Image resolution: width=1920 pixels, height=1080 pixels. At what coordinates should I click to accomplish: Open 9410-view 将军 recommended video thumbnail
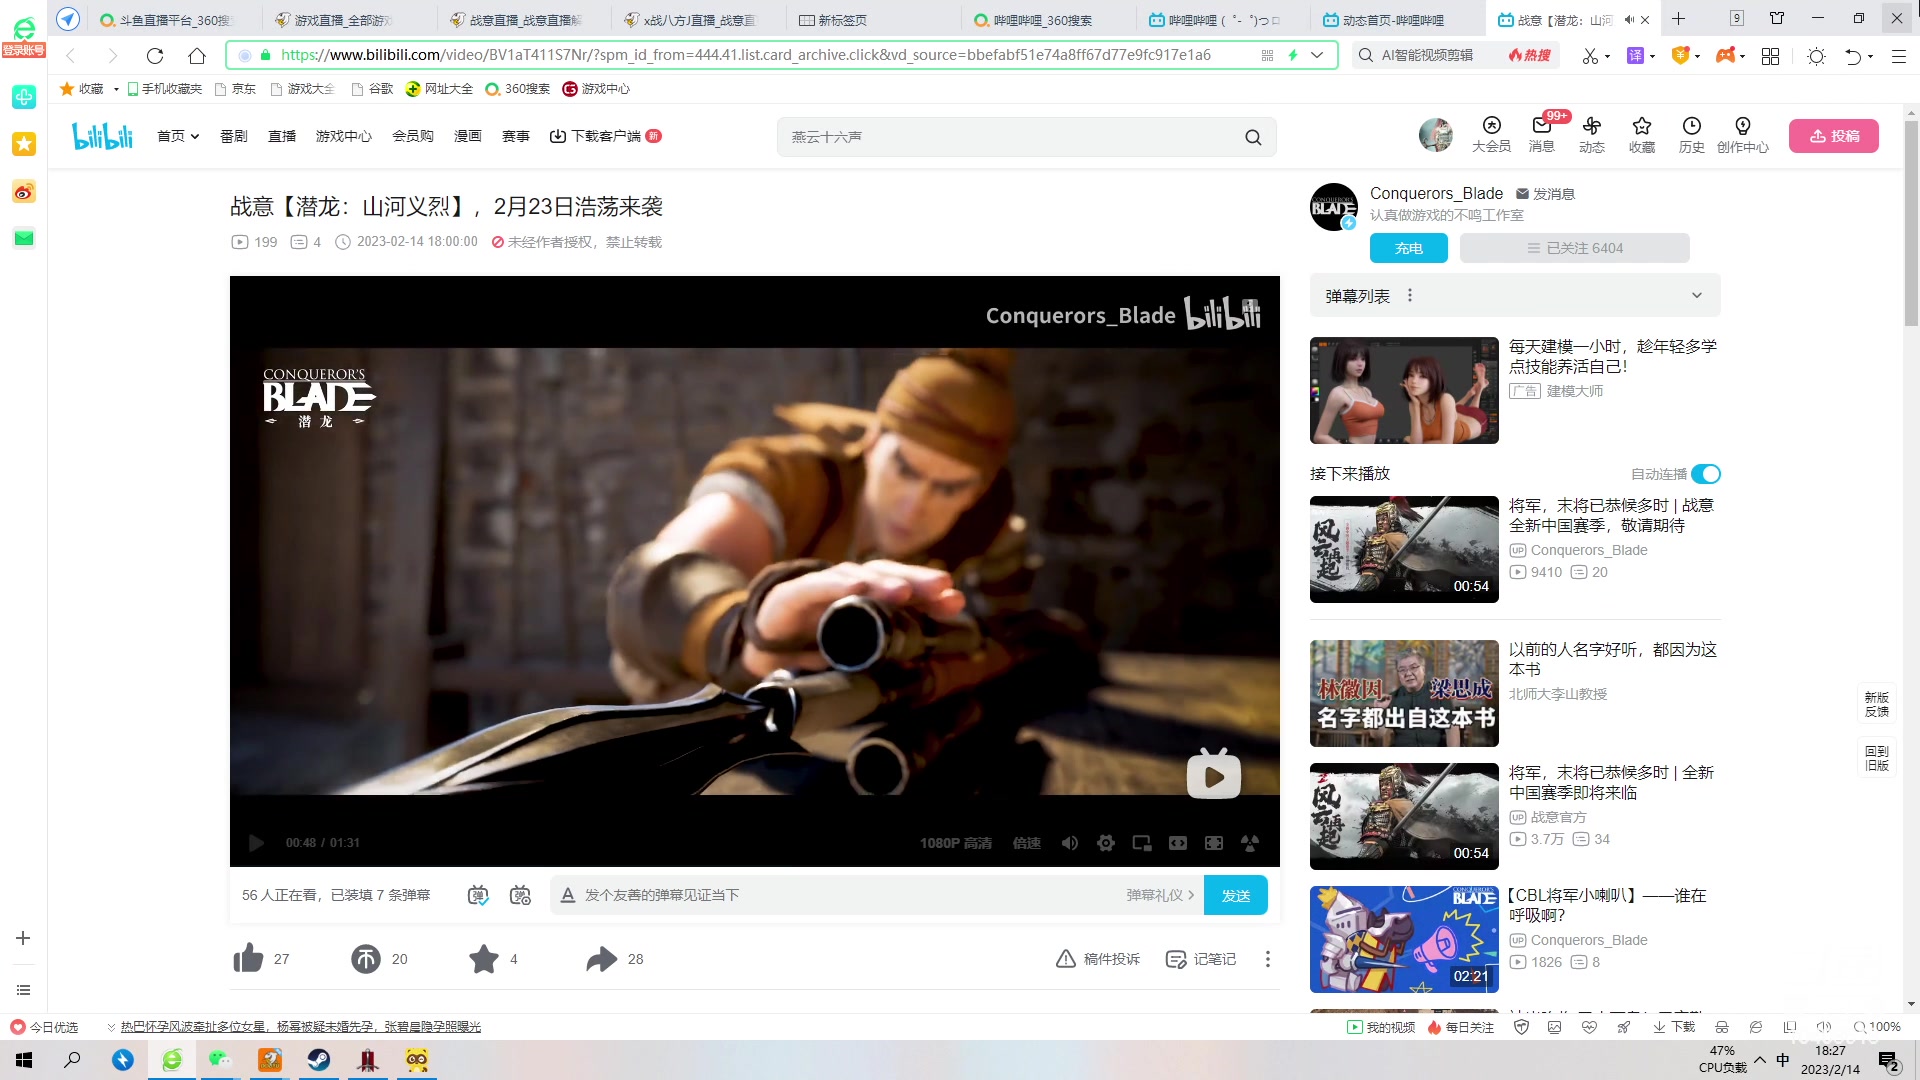[1404, 549]
